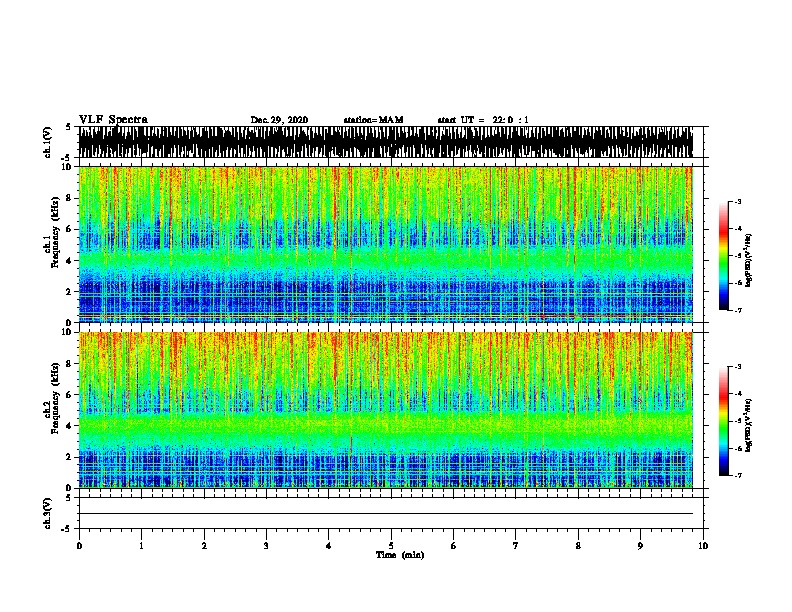This screenshot has height=612, width=792.
Task: Click the color scale bar beside ch.1 spectrogram
Action: tap(724, 256)
